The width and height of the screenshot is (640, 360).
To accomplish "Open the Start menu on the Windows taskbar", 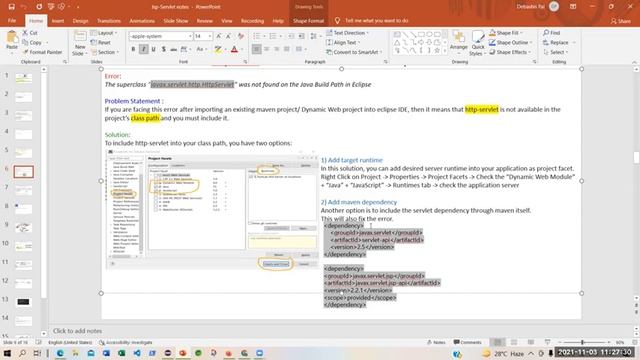I will point(7,353).
